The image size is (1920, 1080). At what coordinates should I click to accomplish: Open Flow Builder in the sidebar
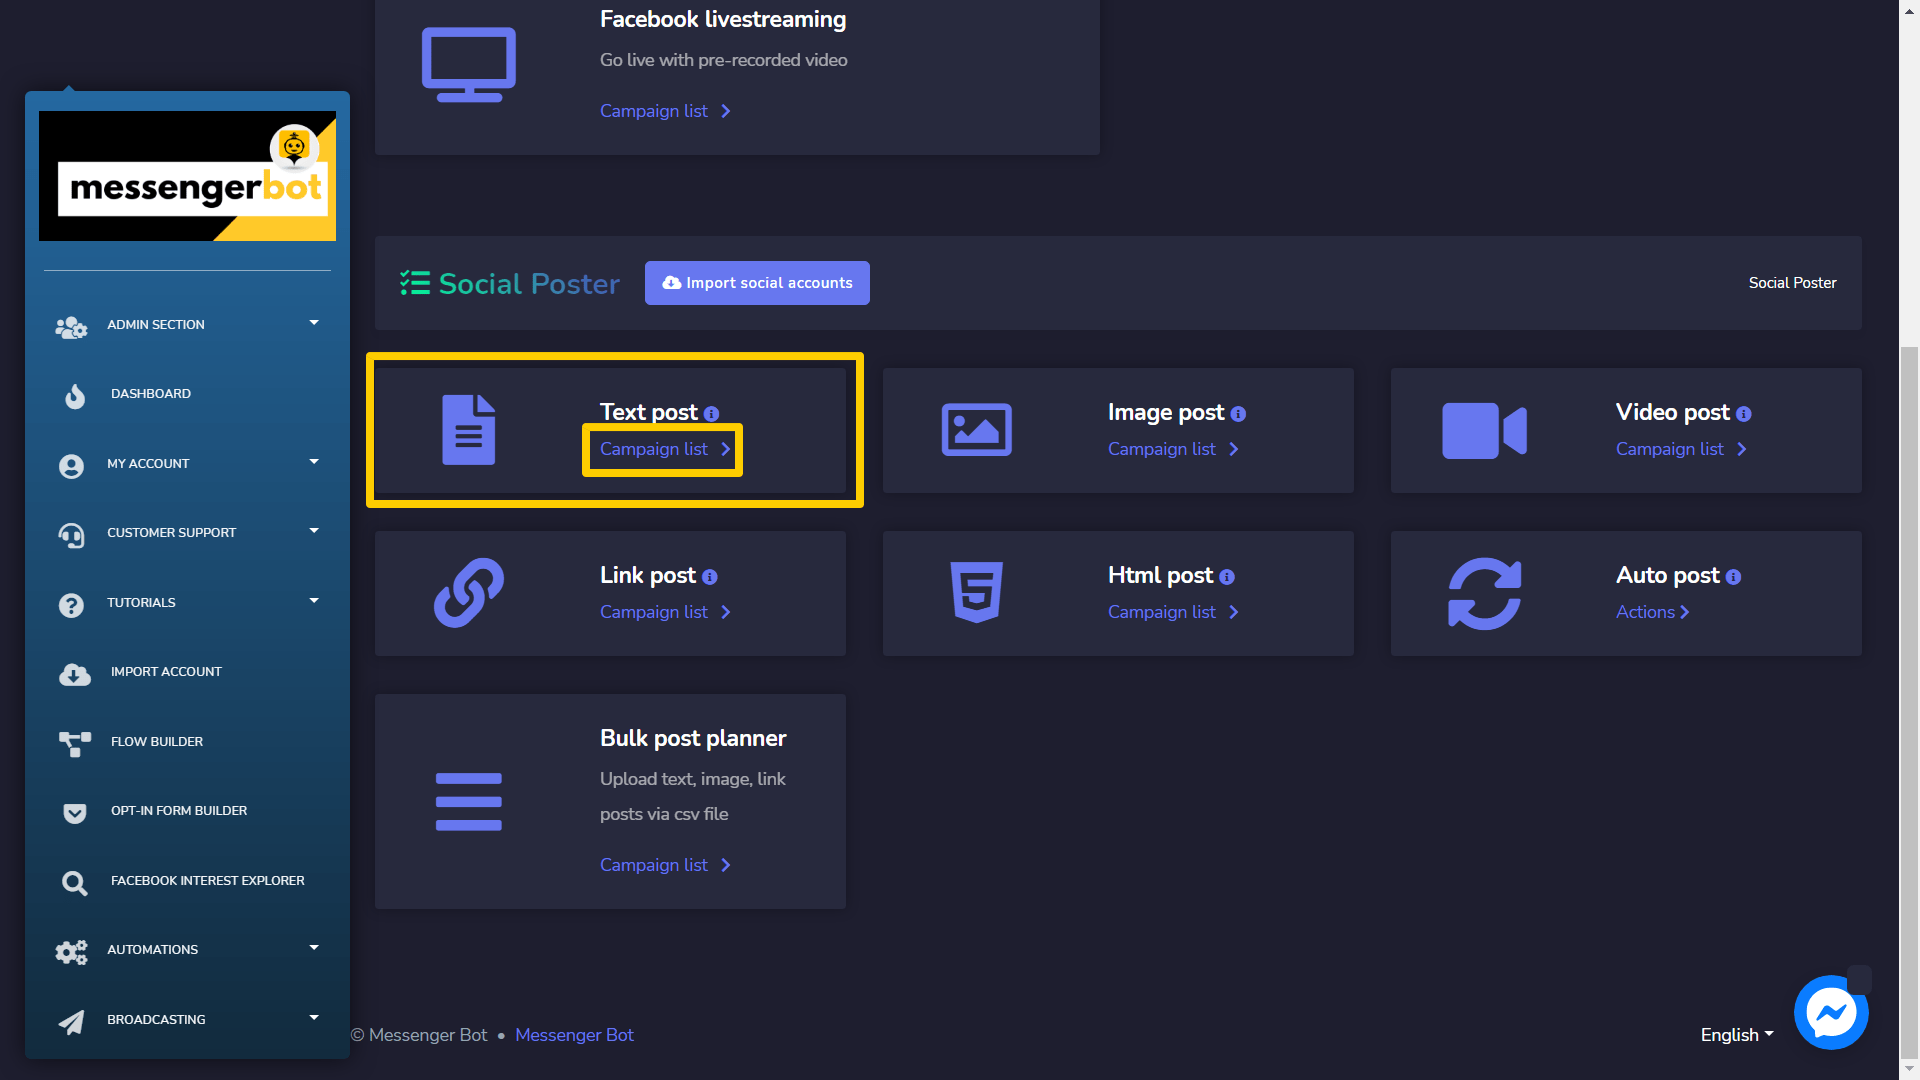click(x=157, y=742)
